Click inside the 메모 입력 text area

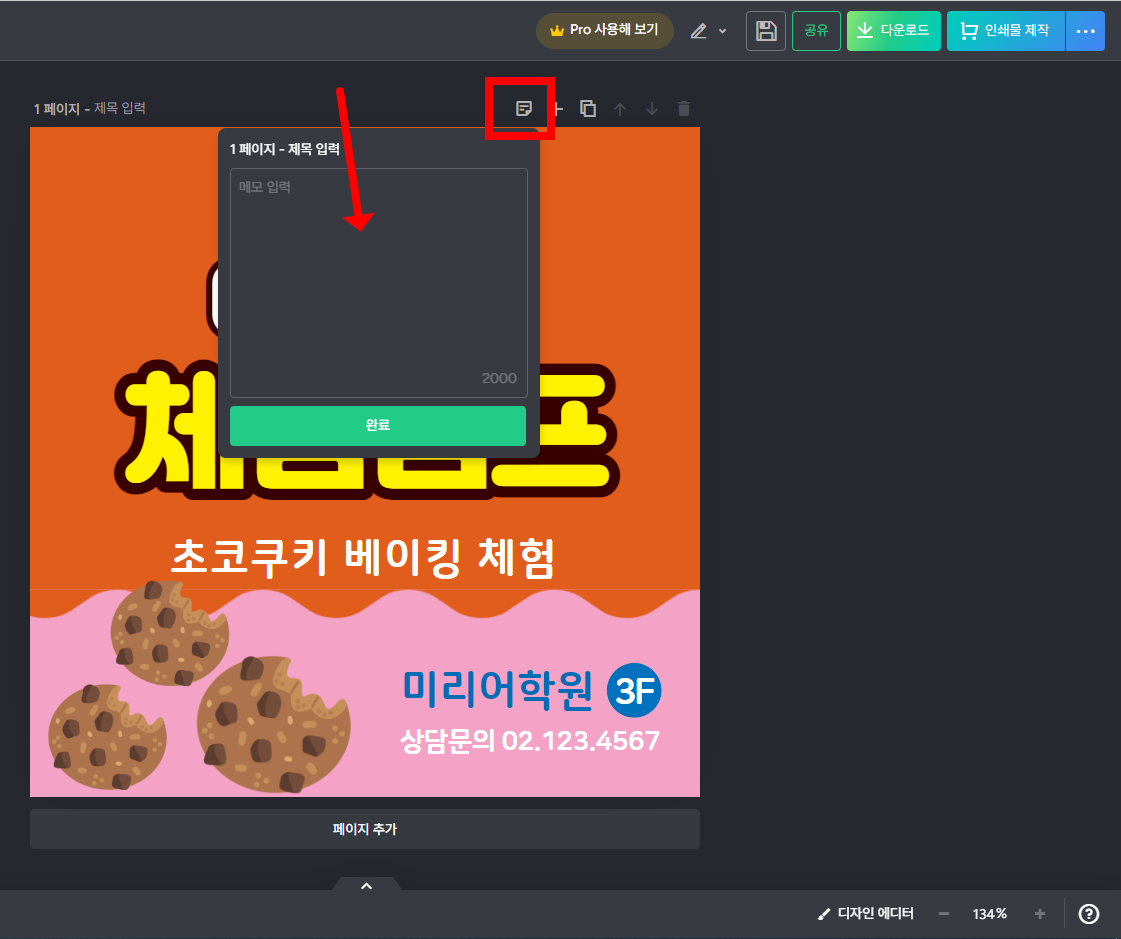378,280
